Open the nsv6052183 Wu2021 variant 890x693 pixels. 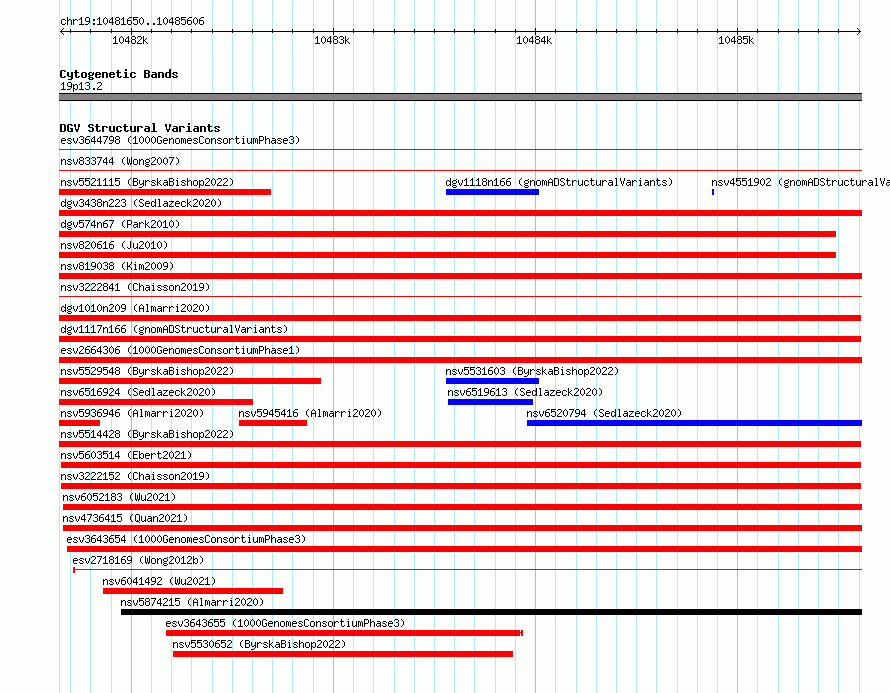pyautogui.click(x=119, y=497)
